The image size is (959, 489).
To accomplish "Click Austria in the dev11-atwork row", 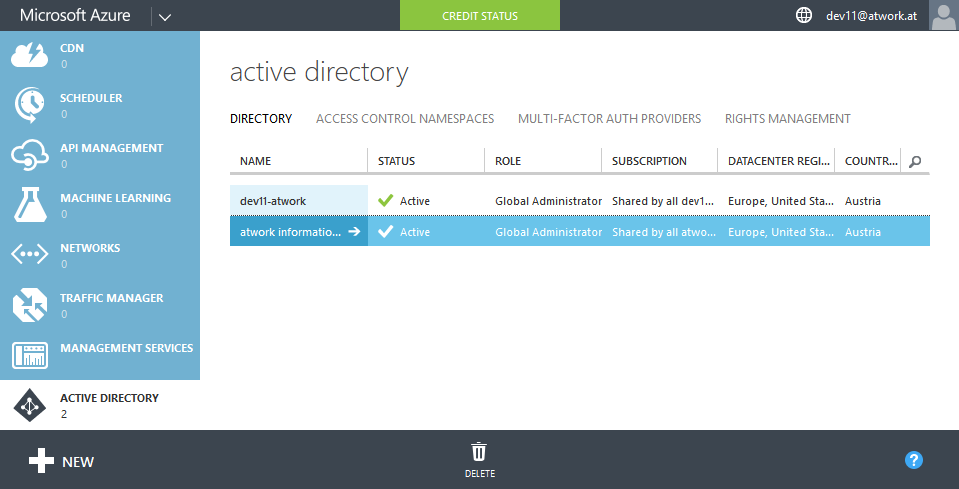I will 863,201.
